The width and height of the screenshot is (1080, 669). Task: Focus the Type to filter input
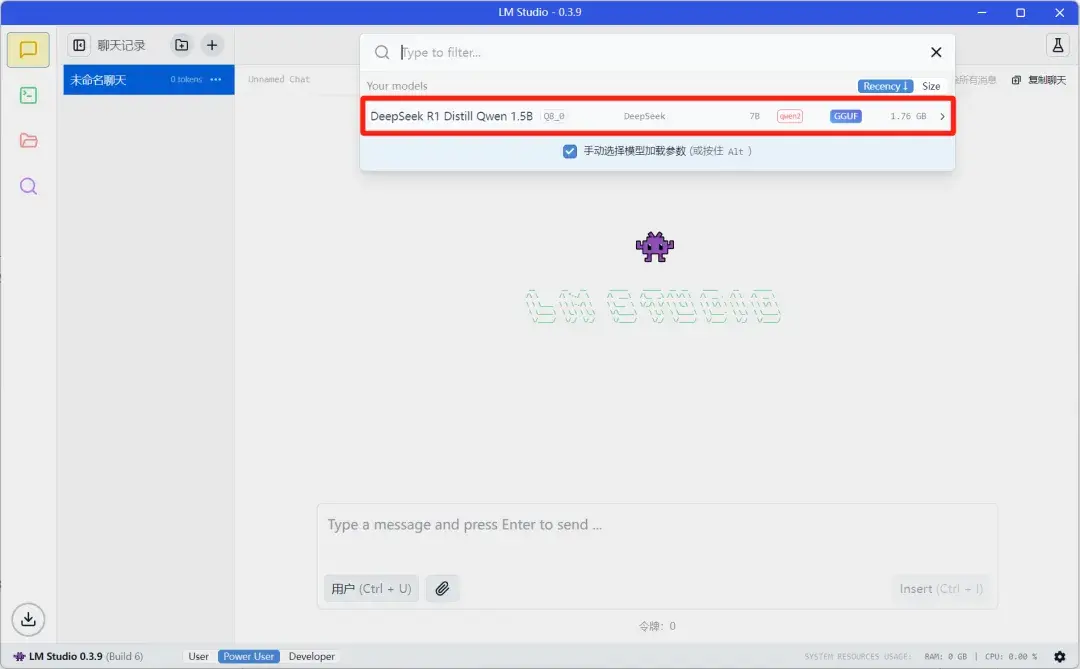[660, 52]
